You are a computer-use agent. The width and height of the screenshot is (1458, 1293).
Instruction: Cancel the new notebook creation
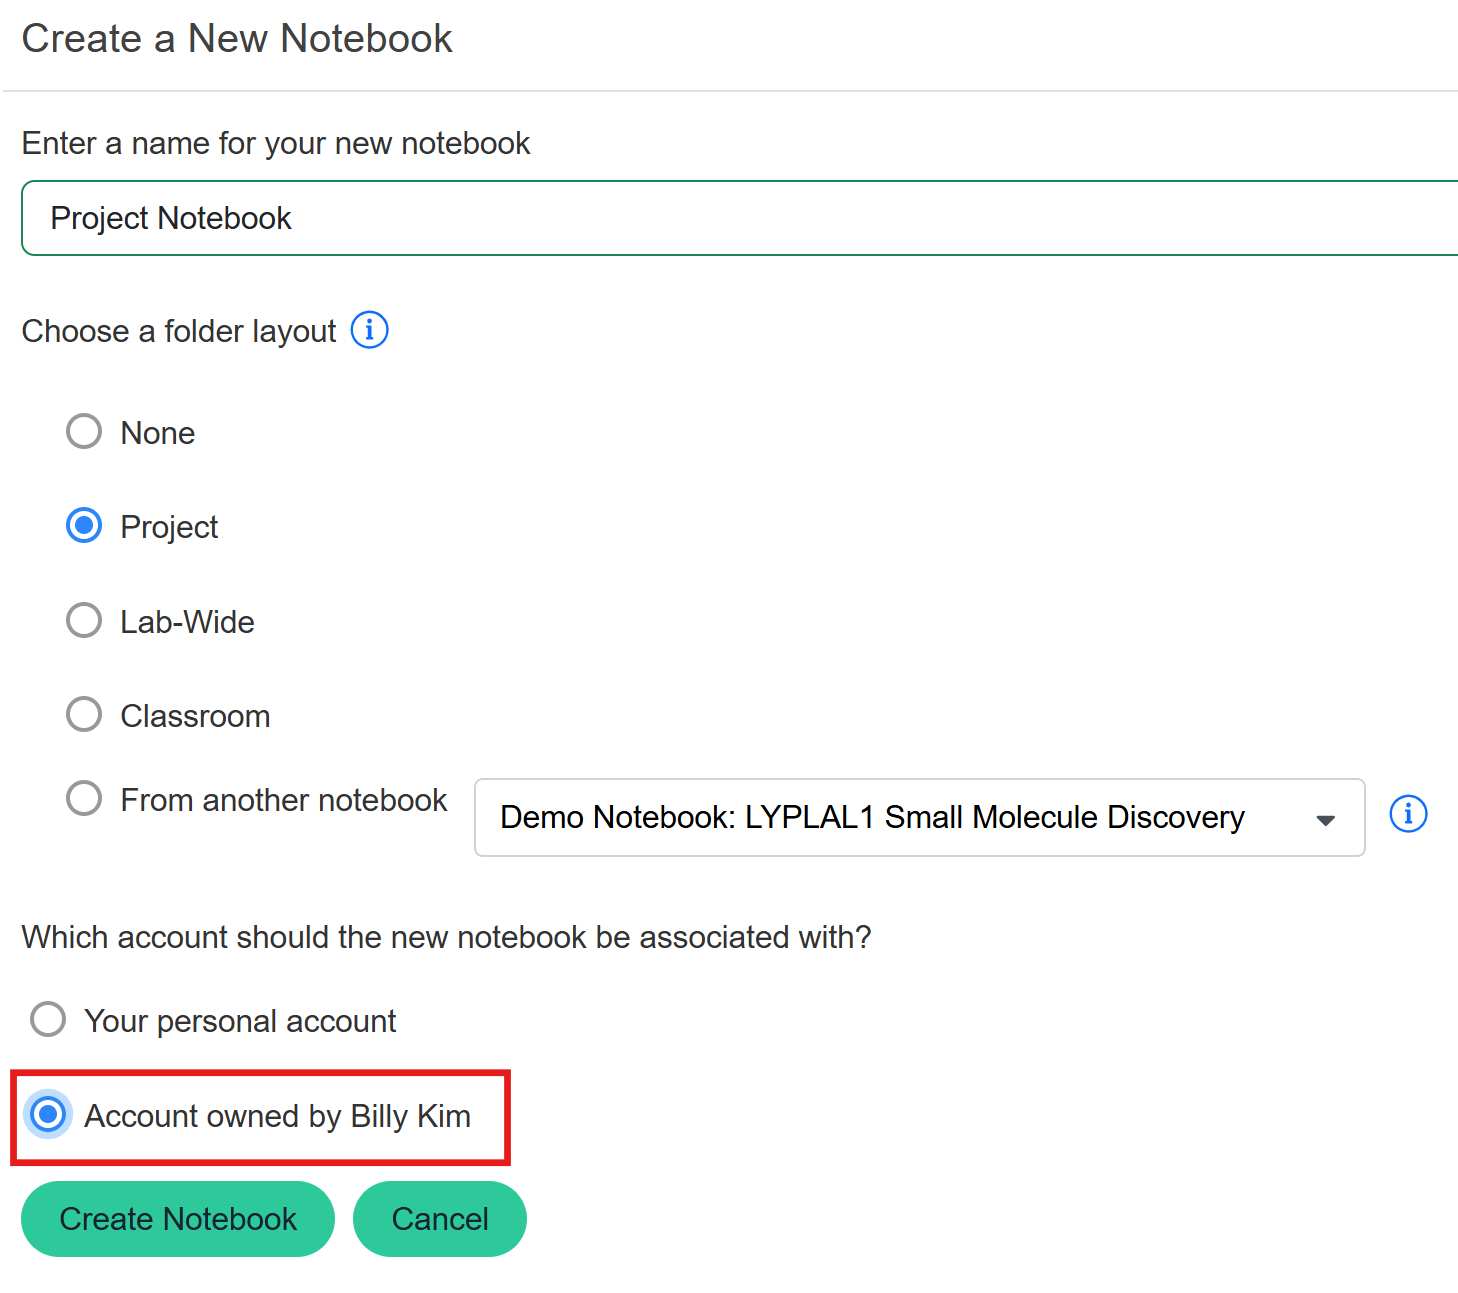[x=439, y=1219]
